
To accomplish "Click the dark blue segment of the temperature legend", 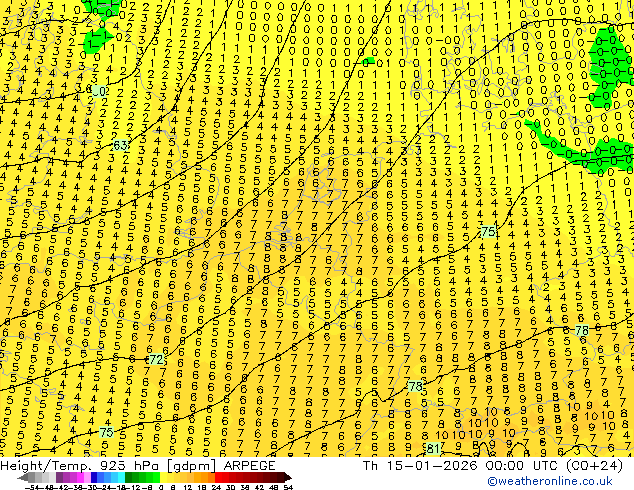I will pyautogui.click(x=94, y=477).
